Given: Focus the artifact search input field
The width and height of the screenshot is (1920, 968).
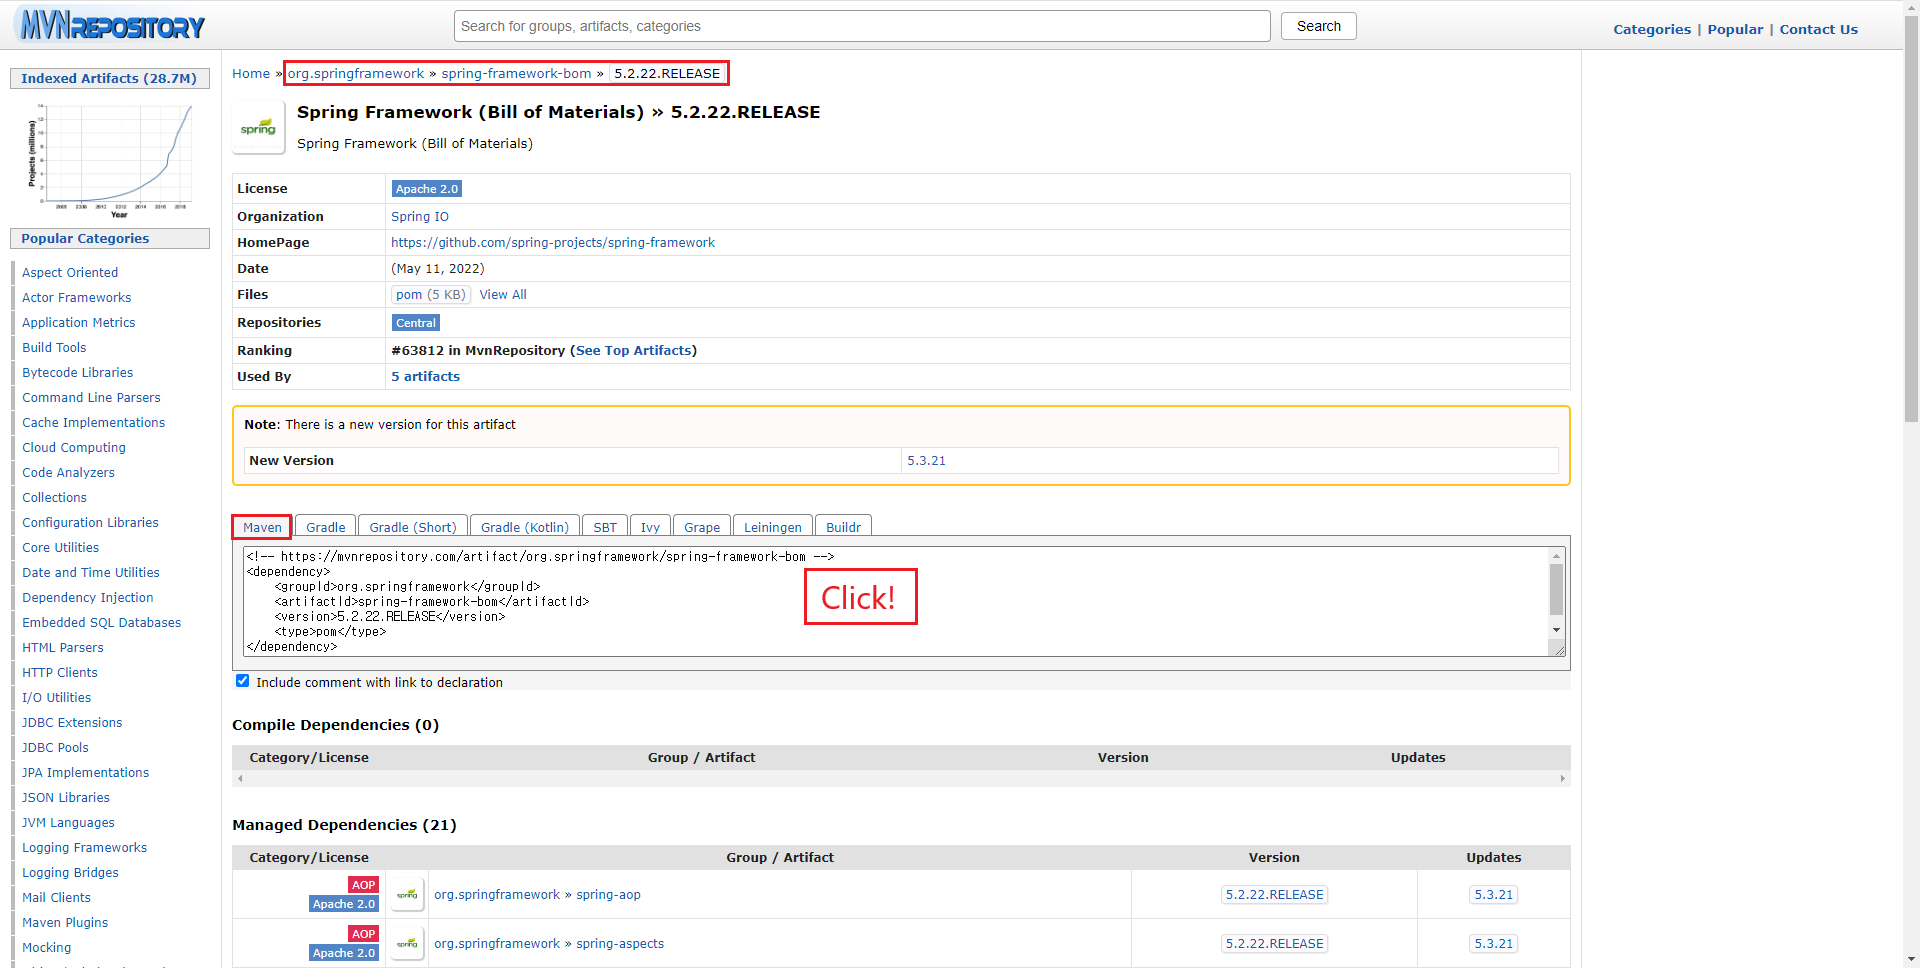Looking at the screenshot, I should (862, 26).
